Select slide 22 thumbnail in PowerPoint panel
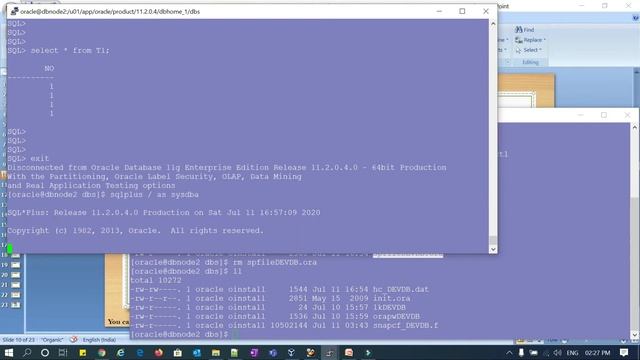Viewport: 640px width, 360px height. coord(16,295)
